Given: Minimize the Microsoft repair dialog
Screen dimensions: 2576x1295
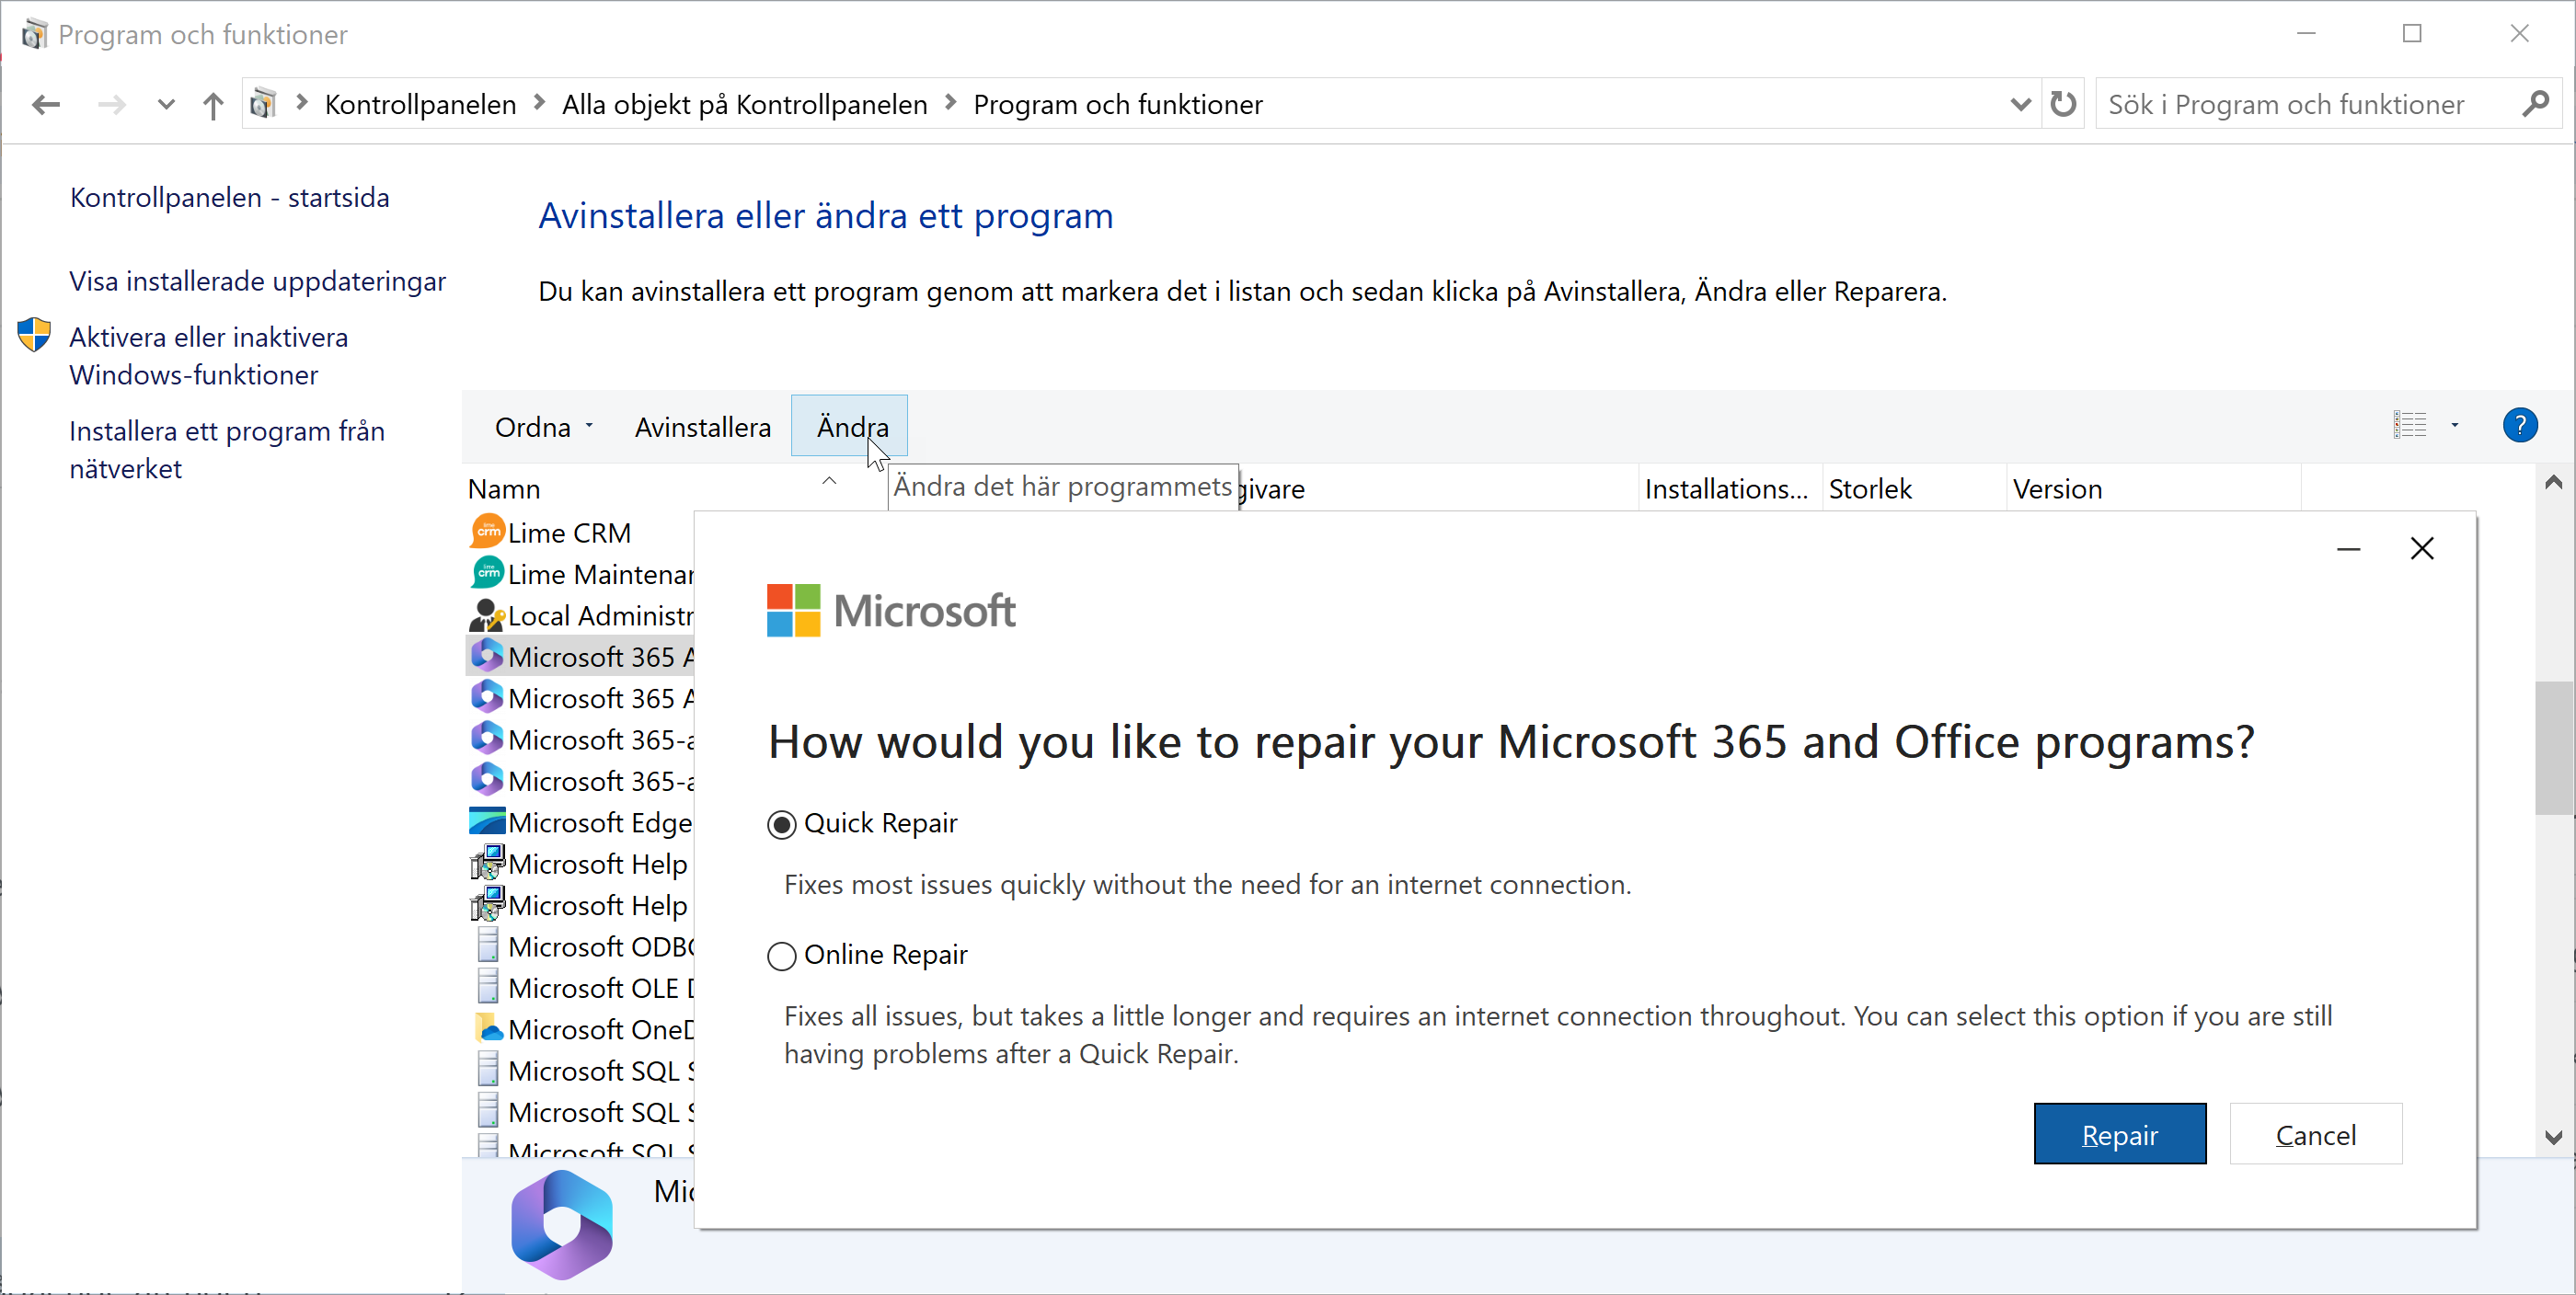Looking at the screenshot, I should point(2348,548).
